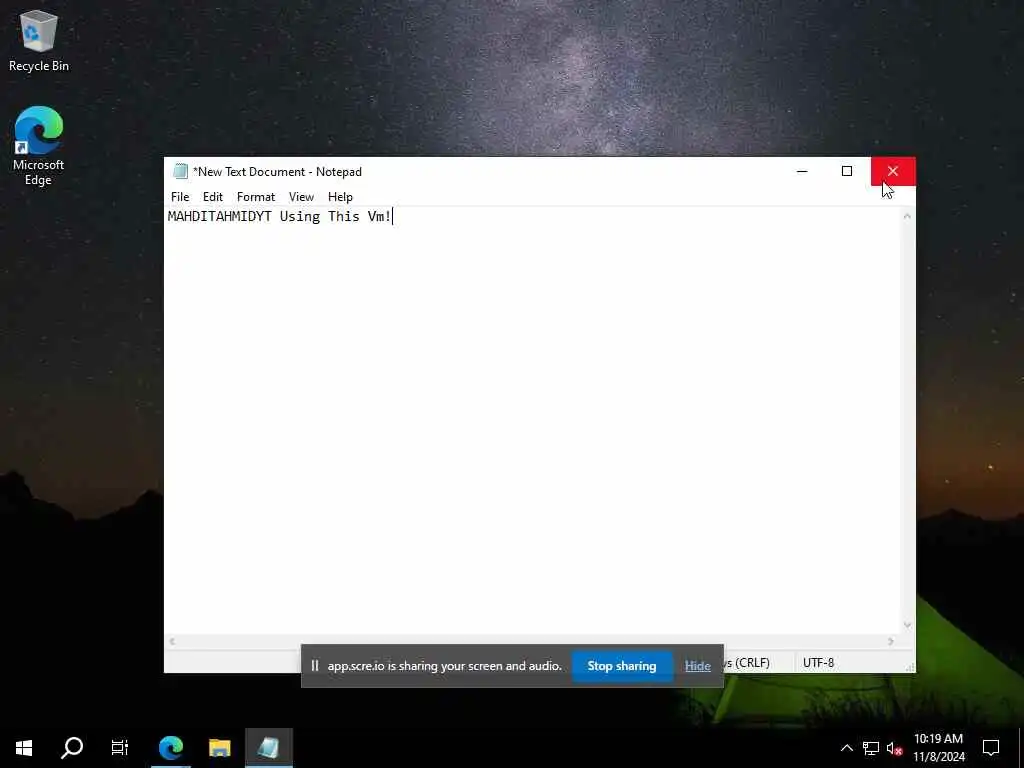Click the vertical scrollbar down arrow
The width and height of the screenshot is (1024, 768).
(x=907, y=626)
